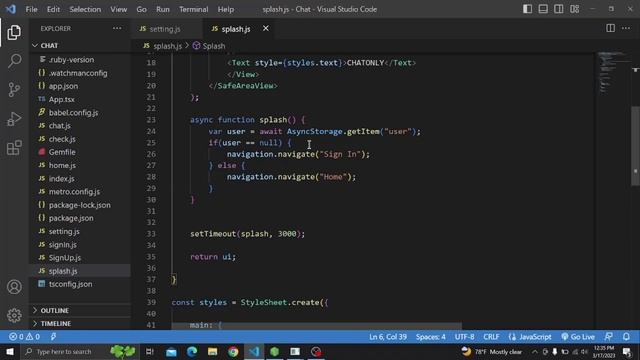Open the View menu
Image resolution: width=640 pixels, height=360 pixels.
pos(118,9)
